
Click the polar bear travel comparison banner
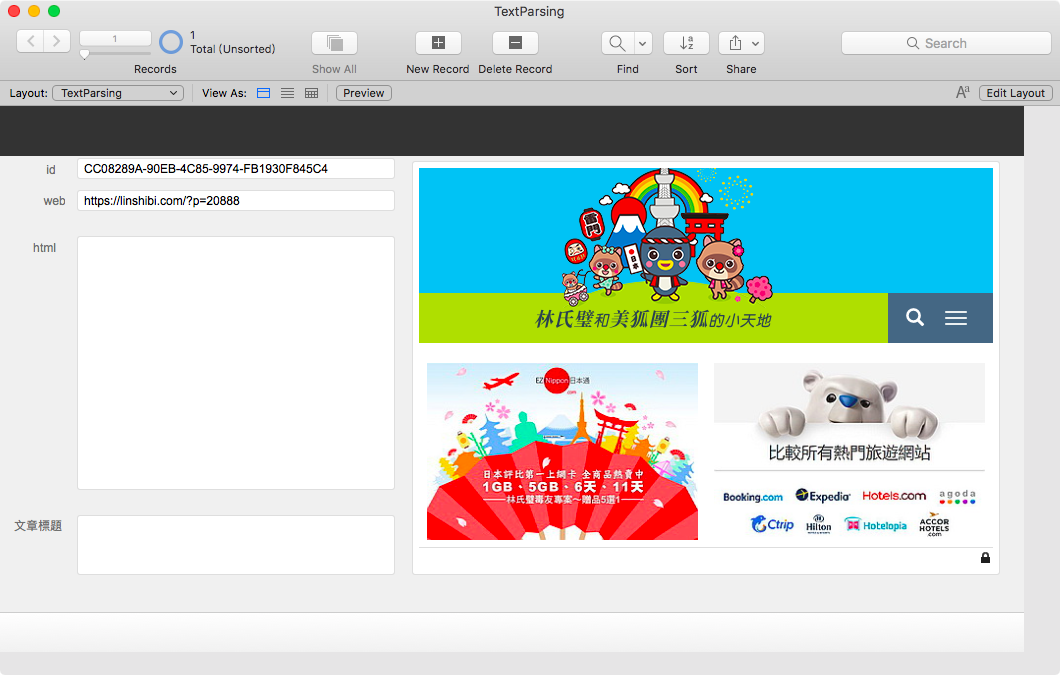(849, 416)
